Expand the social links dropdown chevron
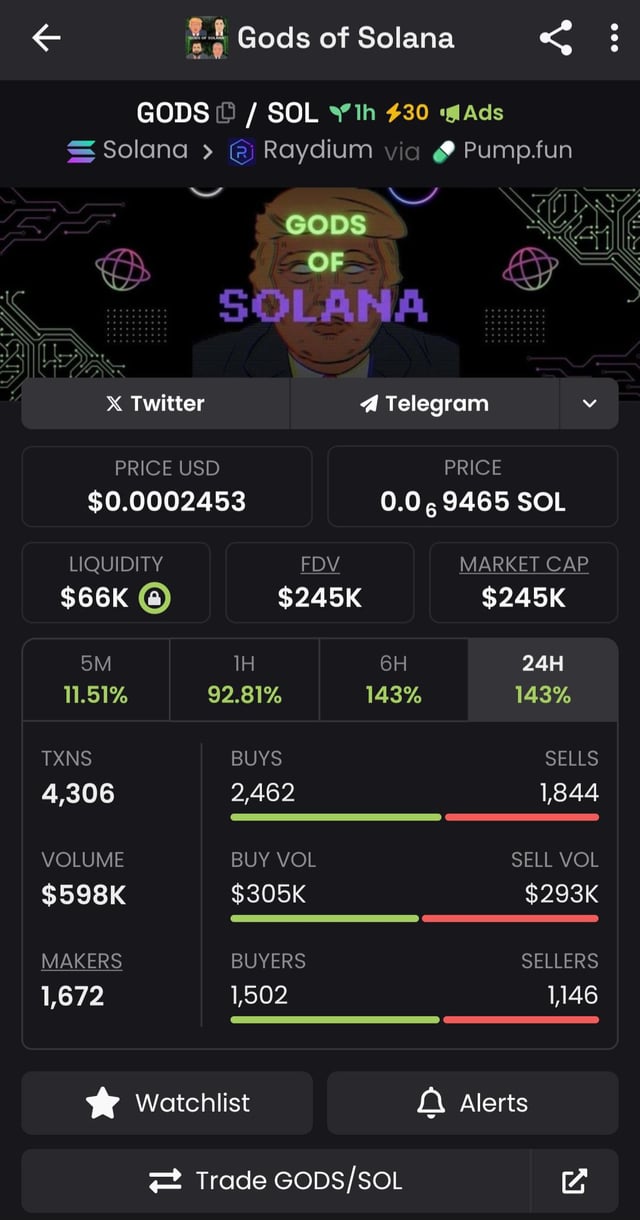This screenshot has height=1220, width=640. click(x=589, y=404)
